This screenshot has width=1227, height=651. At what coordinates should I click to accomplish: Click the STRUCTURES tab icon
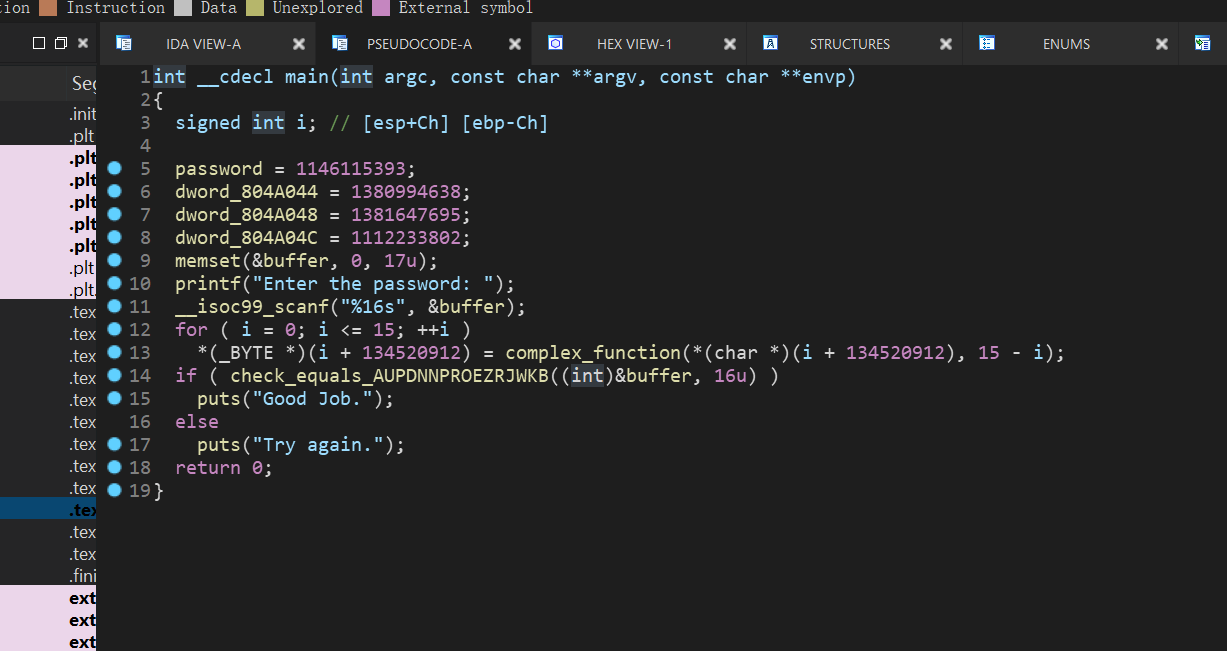pos(771,43)
